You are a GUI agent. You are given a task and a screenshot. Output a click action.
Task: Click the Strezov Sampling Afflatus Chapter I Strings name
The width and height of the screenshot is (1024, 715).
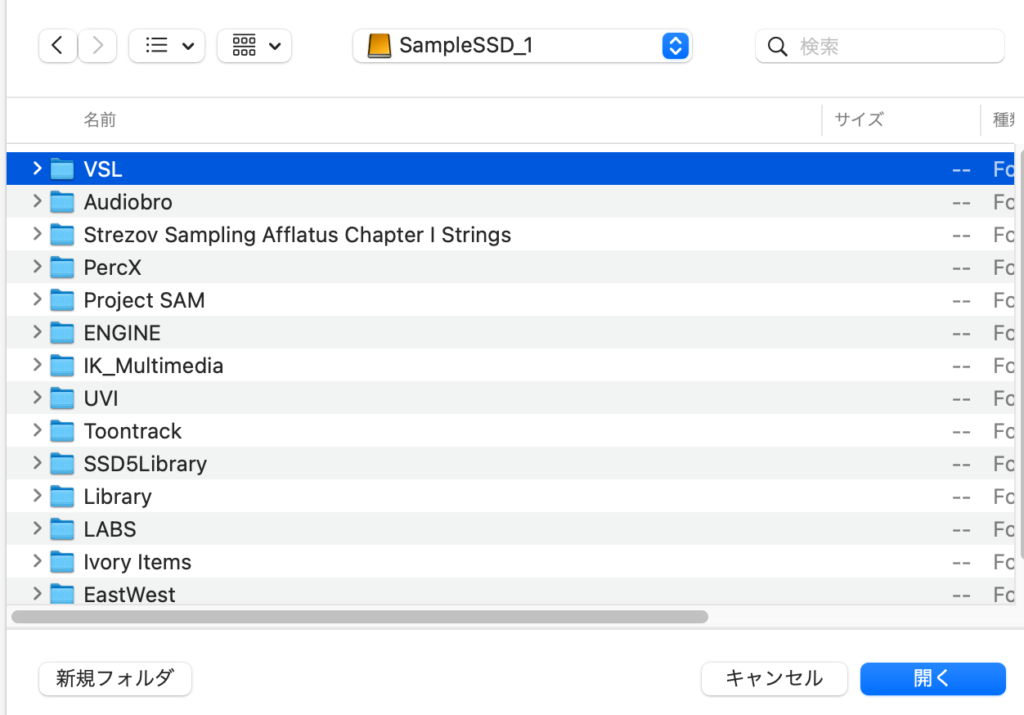297,234
